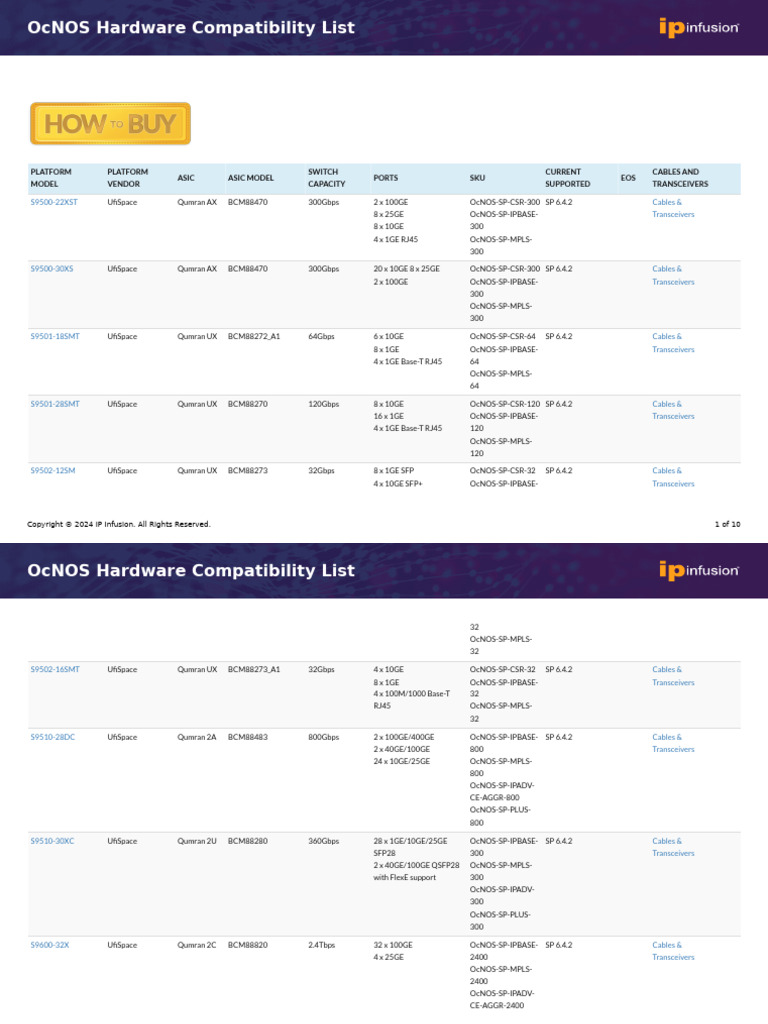Click the How To Buy banner button
Image resolution: width=768 pixels, height=1024 pixels.
(x=110, y=124)
